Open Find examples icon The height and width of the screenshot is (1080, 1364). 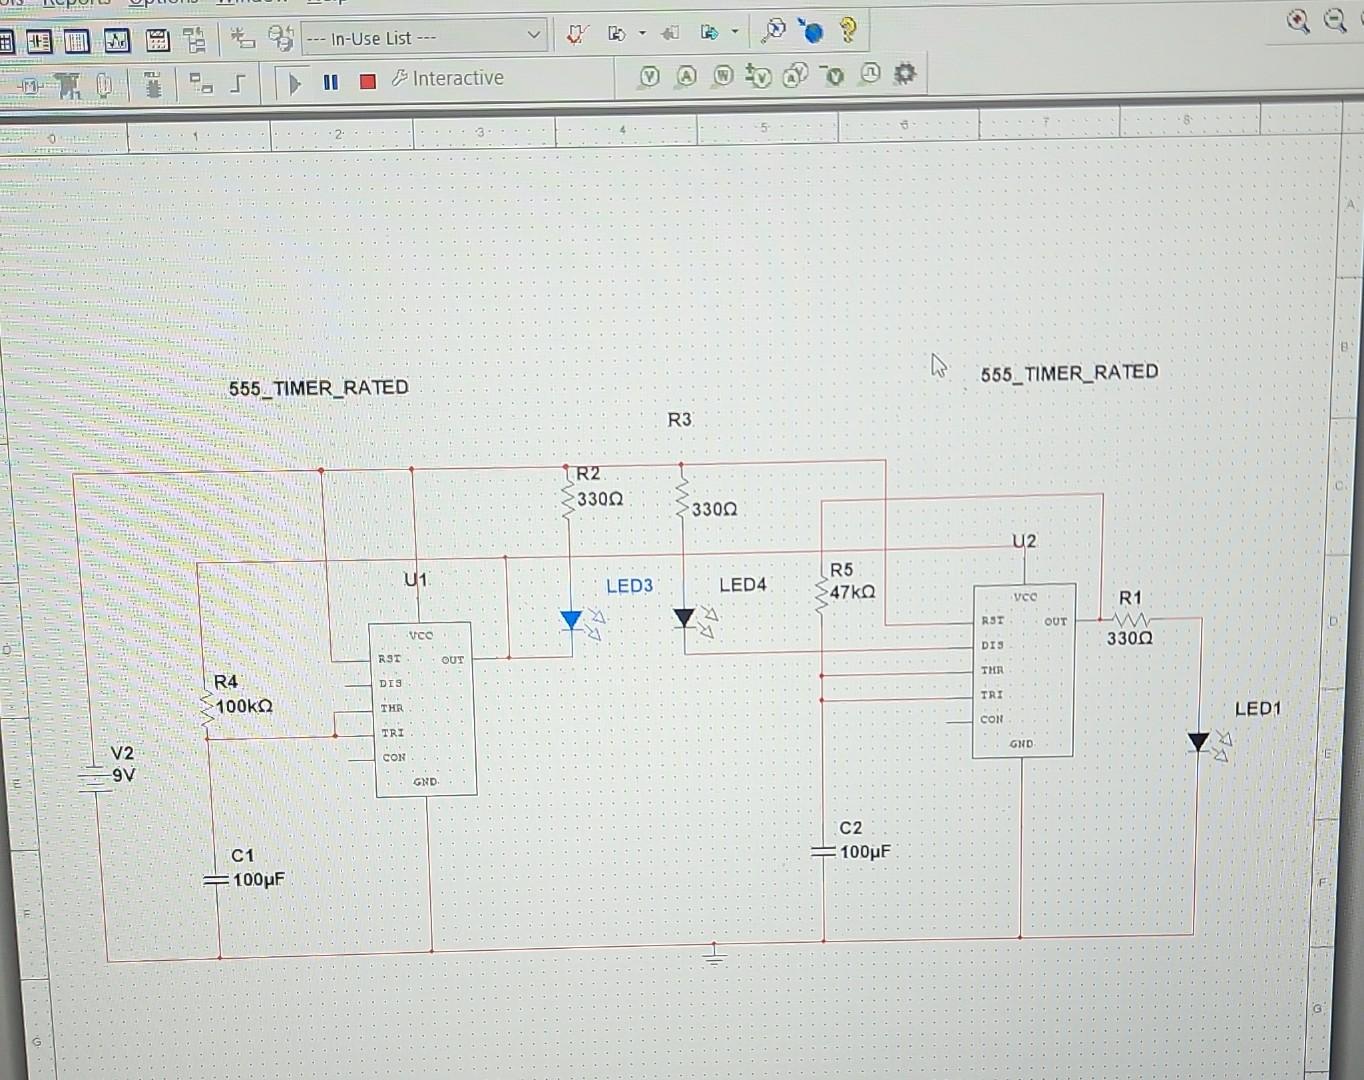773,30
